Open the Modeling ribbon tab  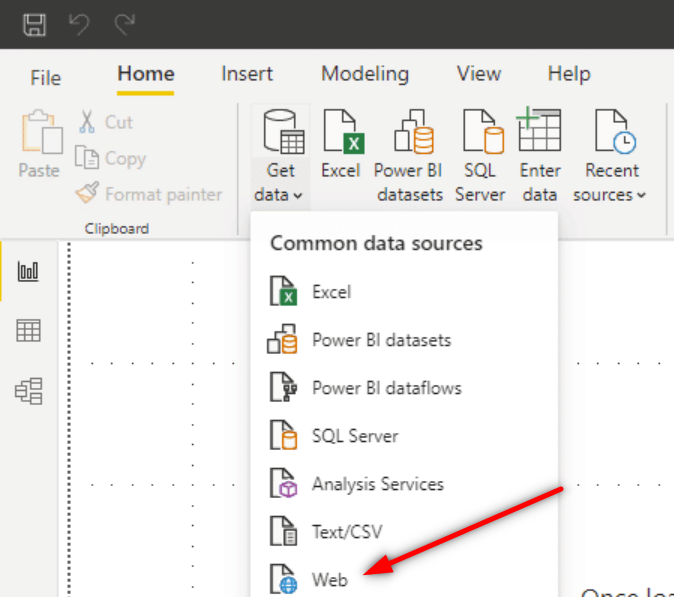pyautogui.click(x=365, y=74)
